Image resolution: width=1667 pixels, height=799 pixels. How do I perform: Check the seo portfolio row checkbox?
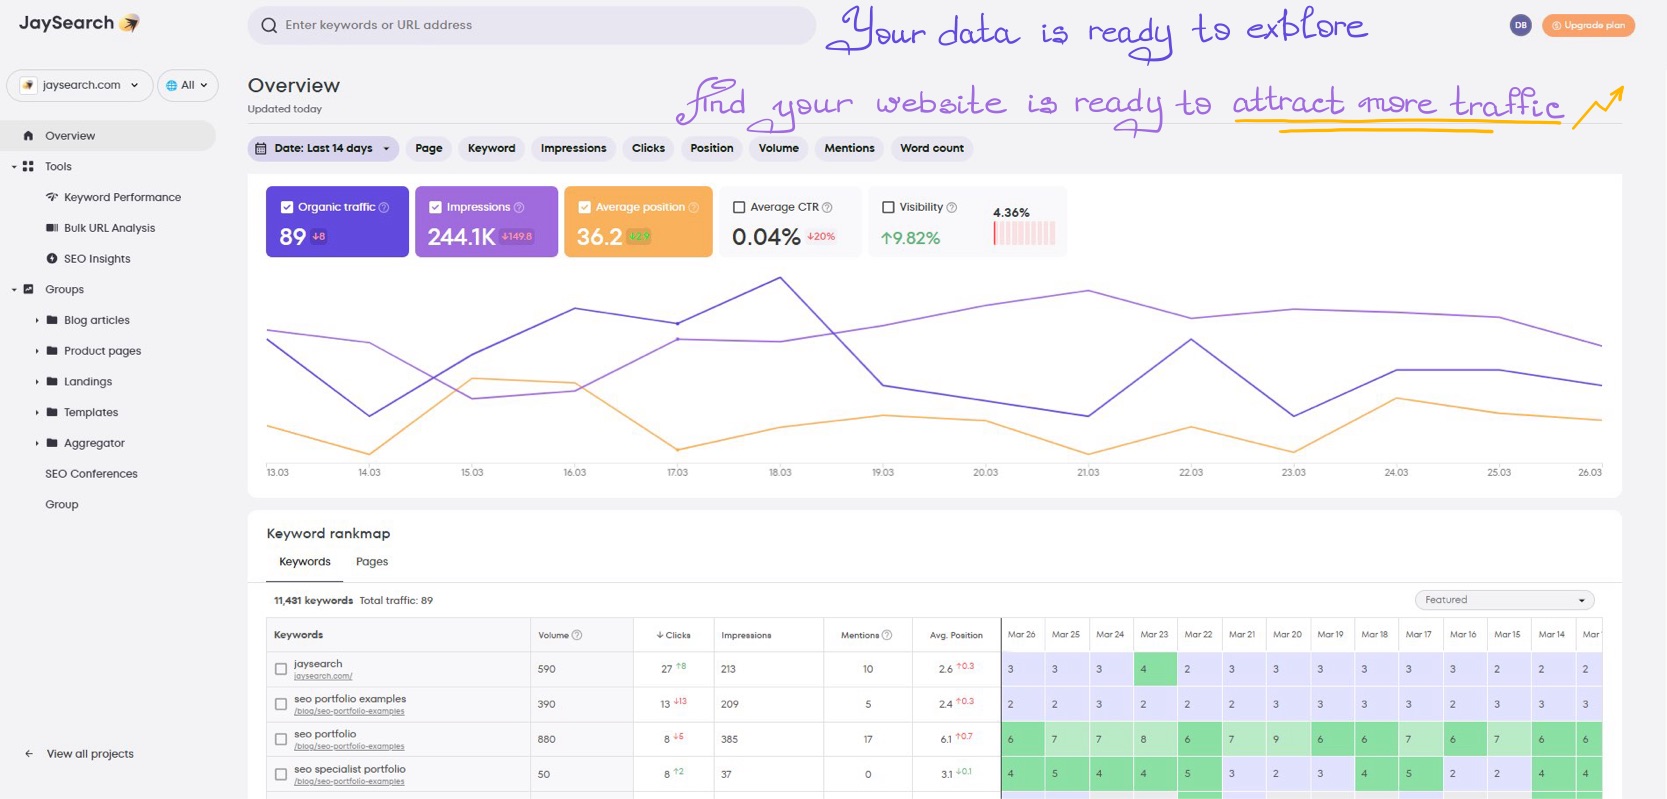click(281, 739)
